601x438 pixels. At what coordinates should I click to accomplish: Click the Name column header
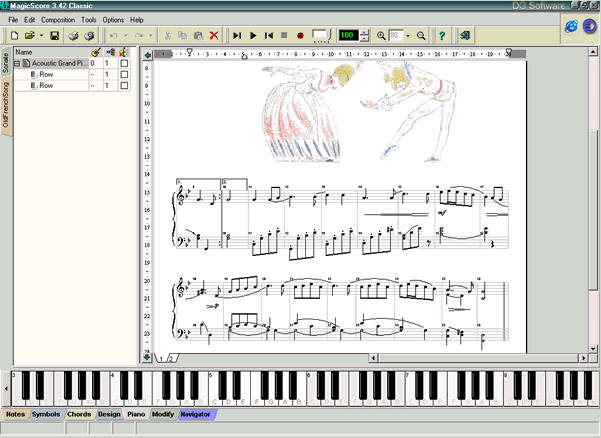(51, 52)
